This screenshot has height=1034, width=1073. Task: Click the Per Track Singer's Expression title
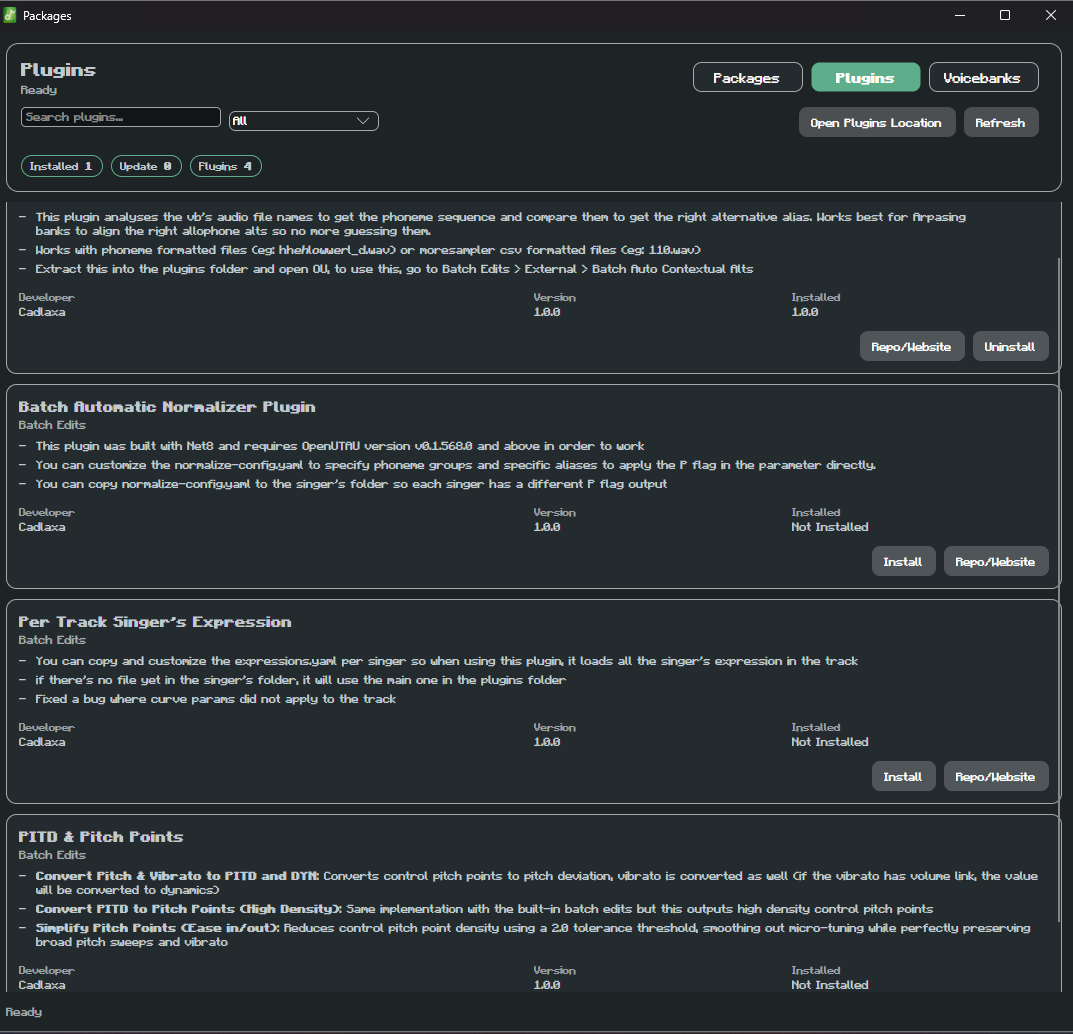155,621
